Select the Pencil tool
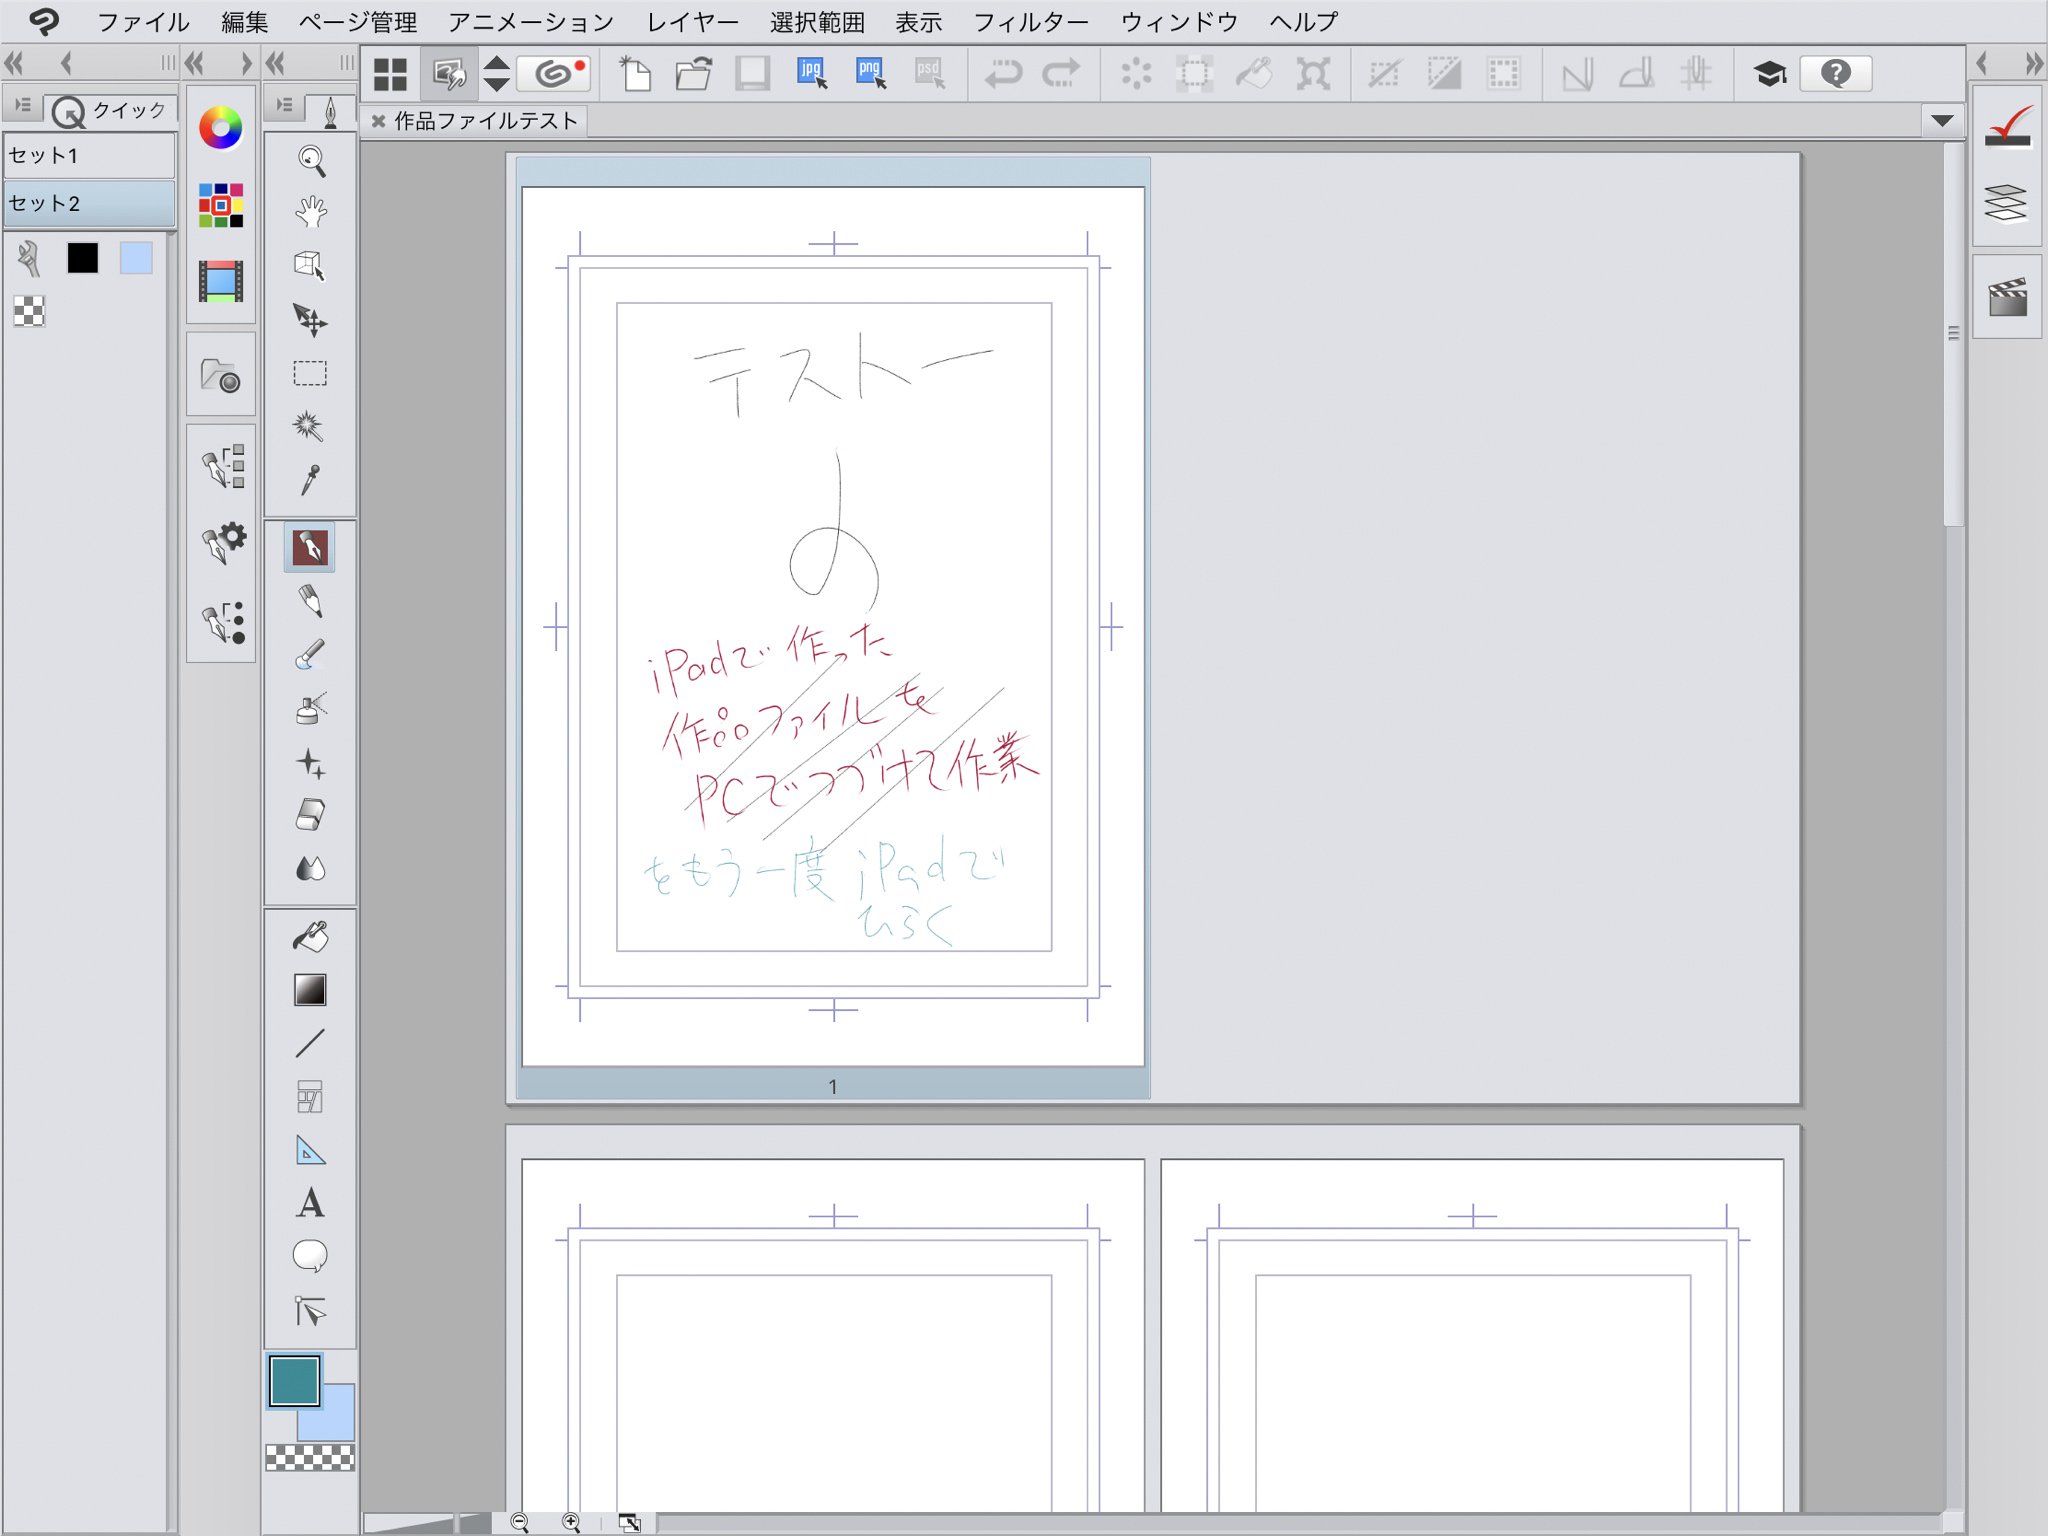 click(x=310, y=602)
